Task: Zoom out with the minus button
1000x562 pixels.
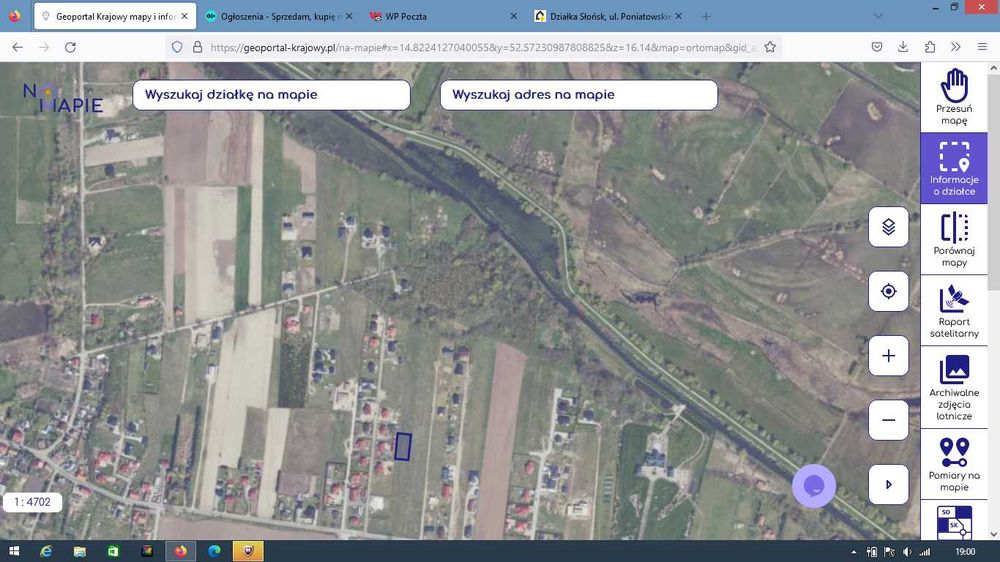Action: point(888,420)
